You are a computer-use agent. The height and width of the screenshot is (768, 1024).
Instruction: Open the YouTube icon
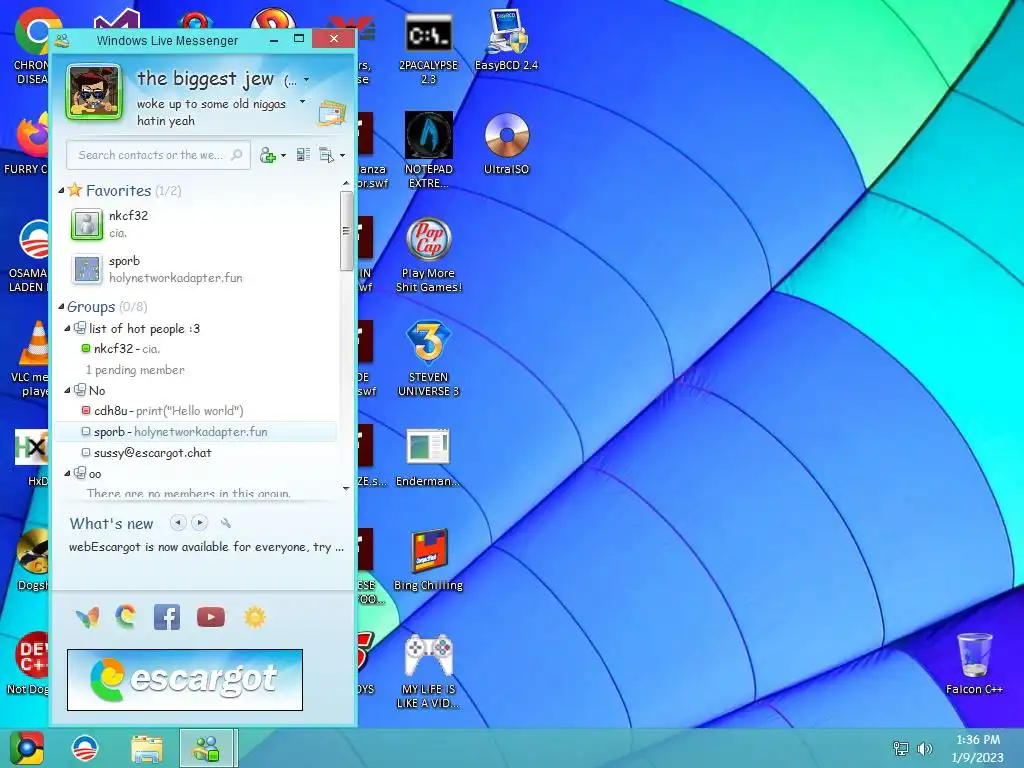[x=211, y=617]
